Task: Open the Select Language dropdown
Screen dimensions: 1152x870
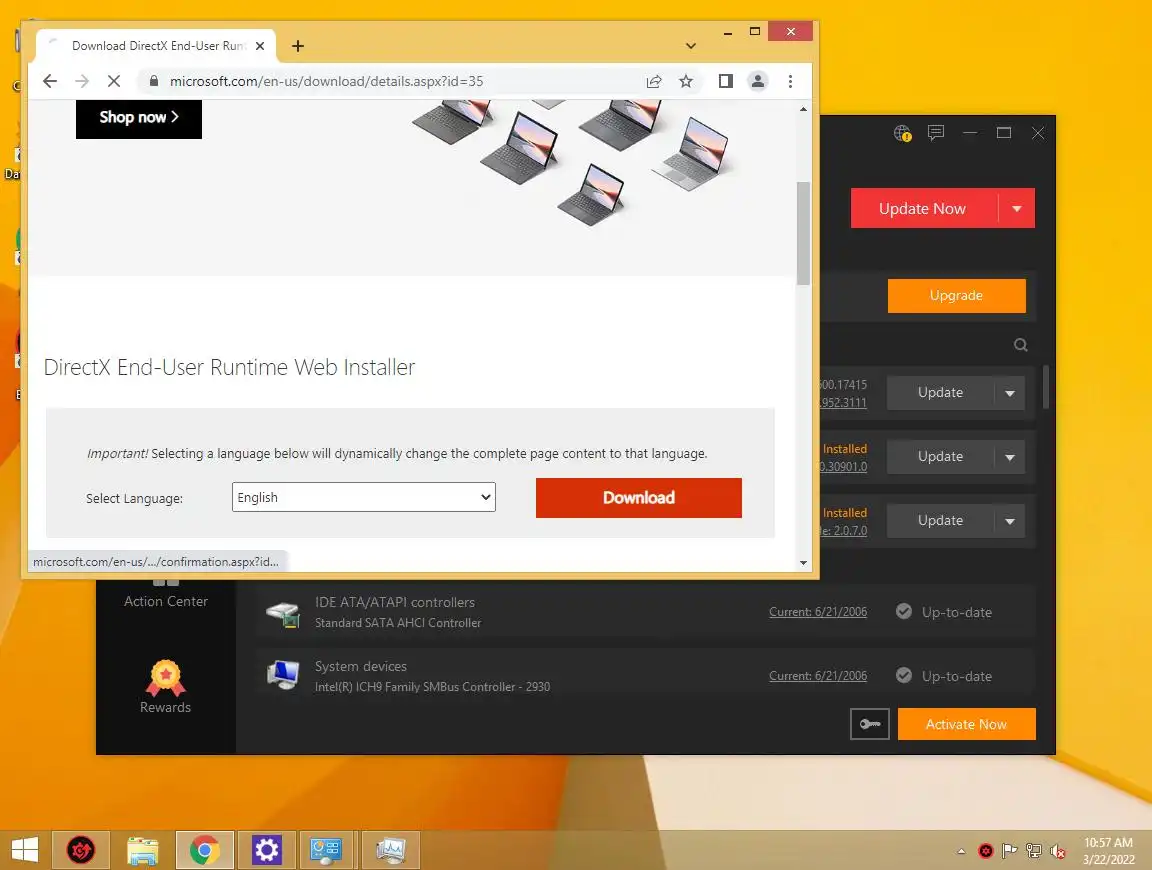Action: pyautogui.click(x=364, y=497)
